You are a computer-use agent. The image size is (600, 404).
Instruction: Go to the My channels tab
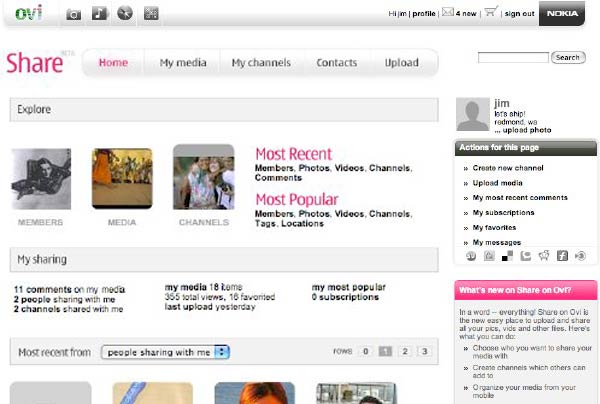tap(261, 63)
